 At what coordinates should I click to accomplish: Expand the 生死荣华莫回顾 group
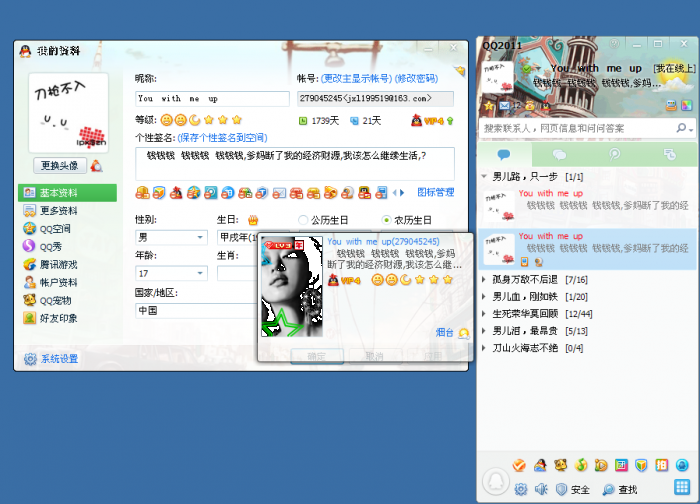[484, 314]
